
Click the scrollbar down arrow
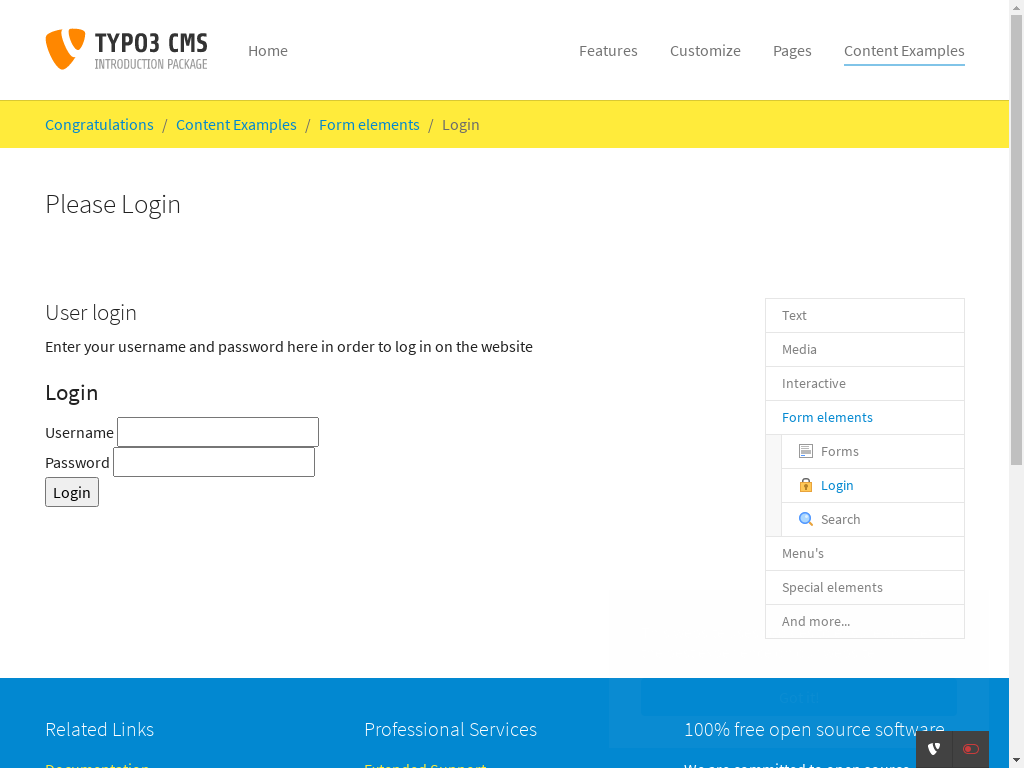1016,761
